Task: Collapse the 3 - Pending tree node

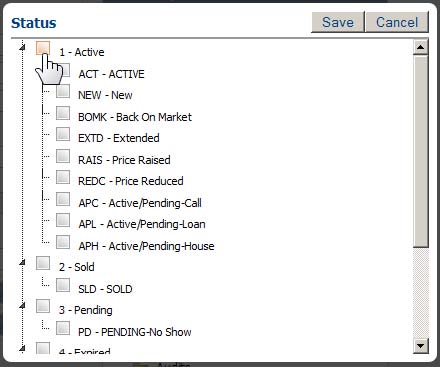Action: 22,306
